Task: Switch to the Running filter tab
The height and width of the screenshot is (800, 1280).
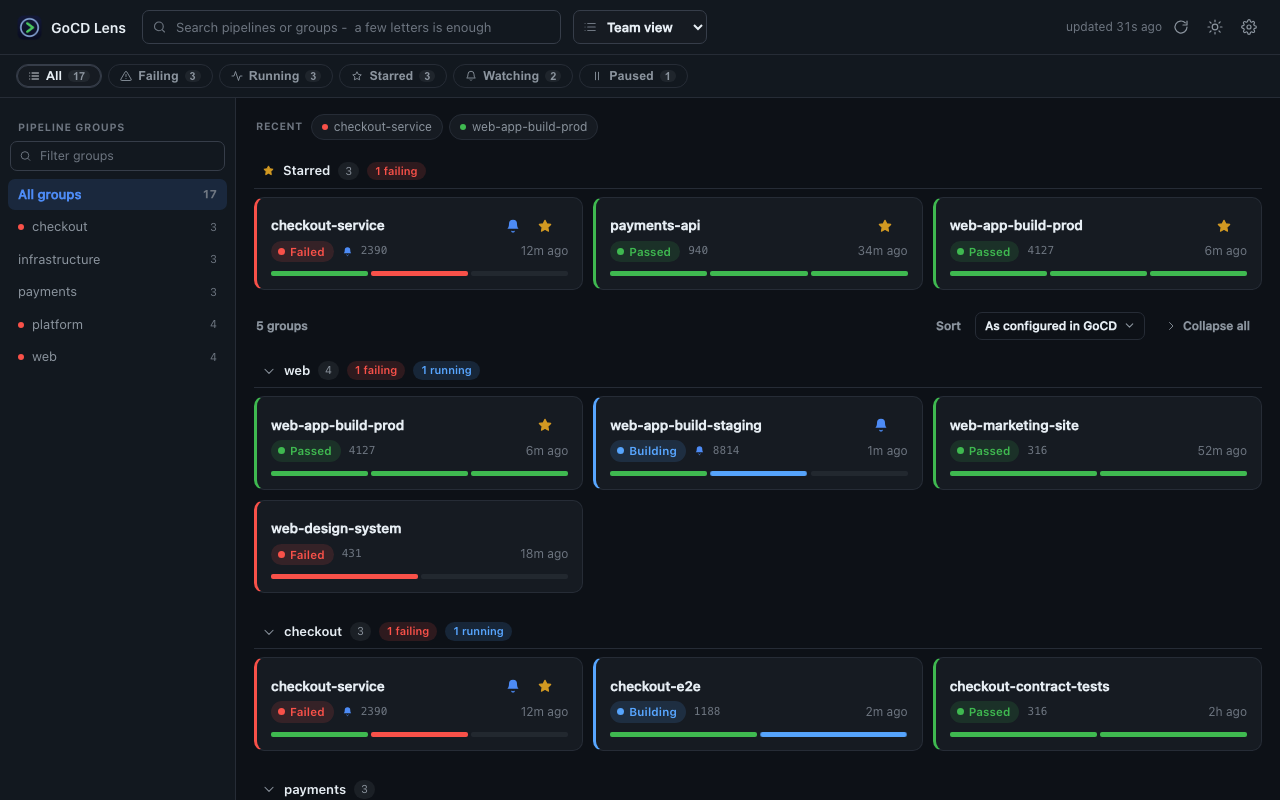Action: pos(276,76)
